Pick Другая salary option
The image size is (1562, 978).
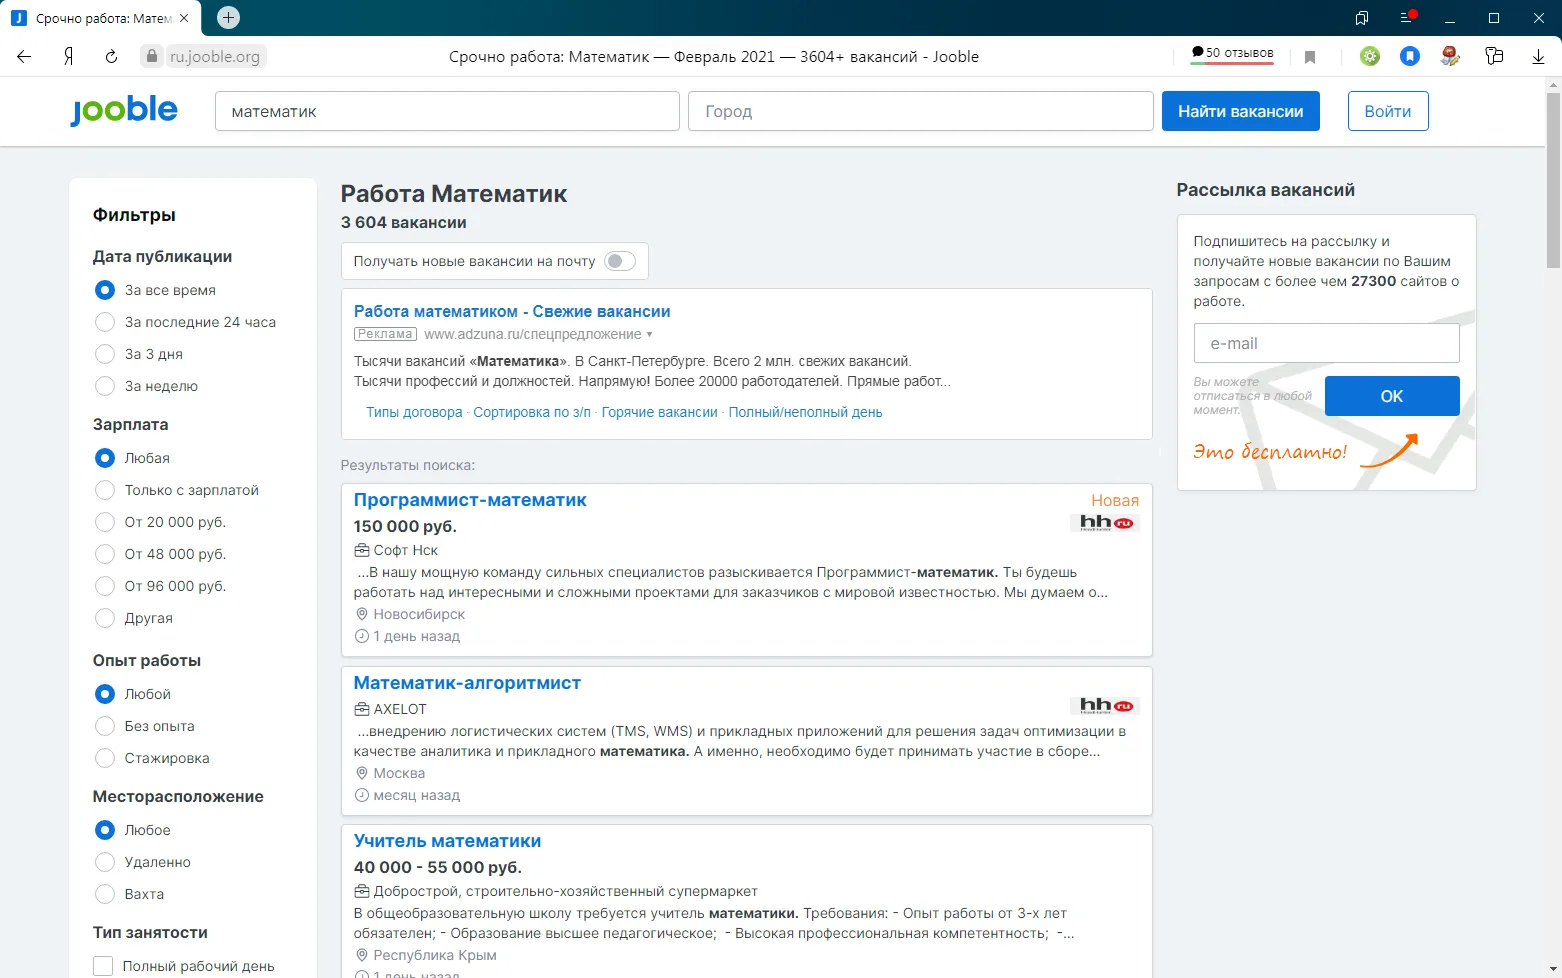tap(105, 618)
